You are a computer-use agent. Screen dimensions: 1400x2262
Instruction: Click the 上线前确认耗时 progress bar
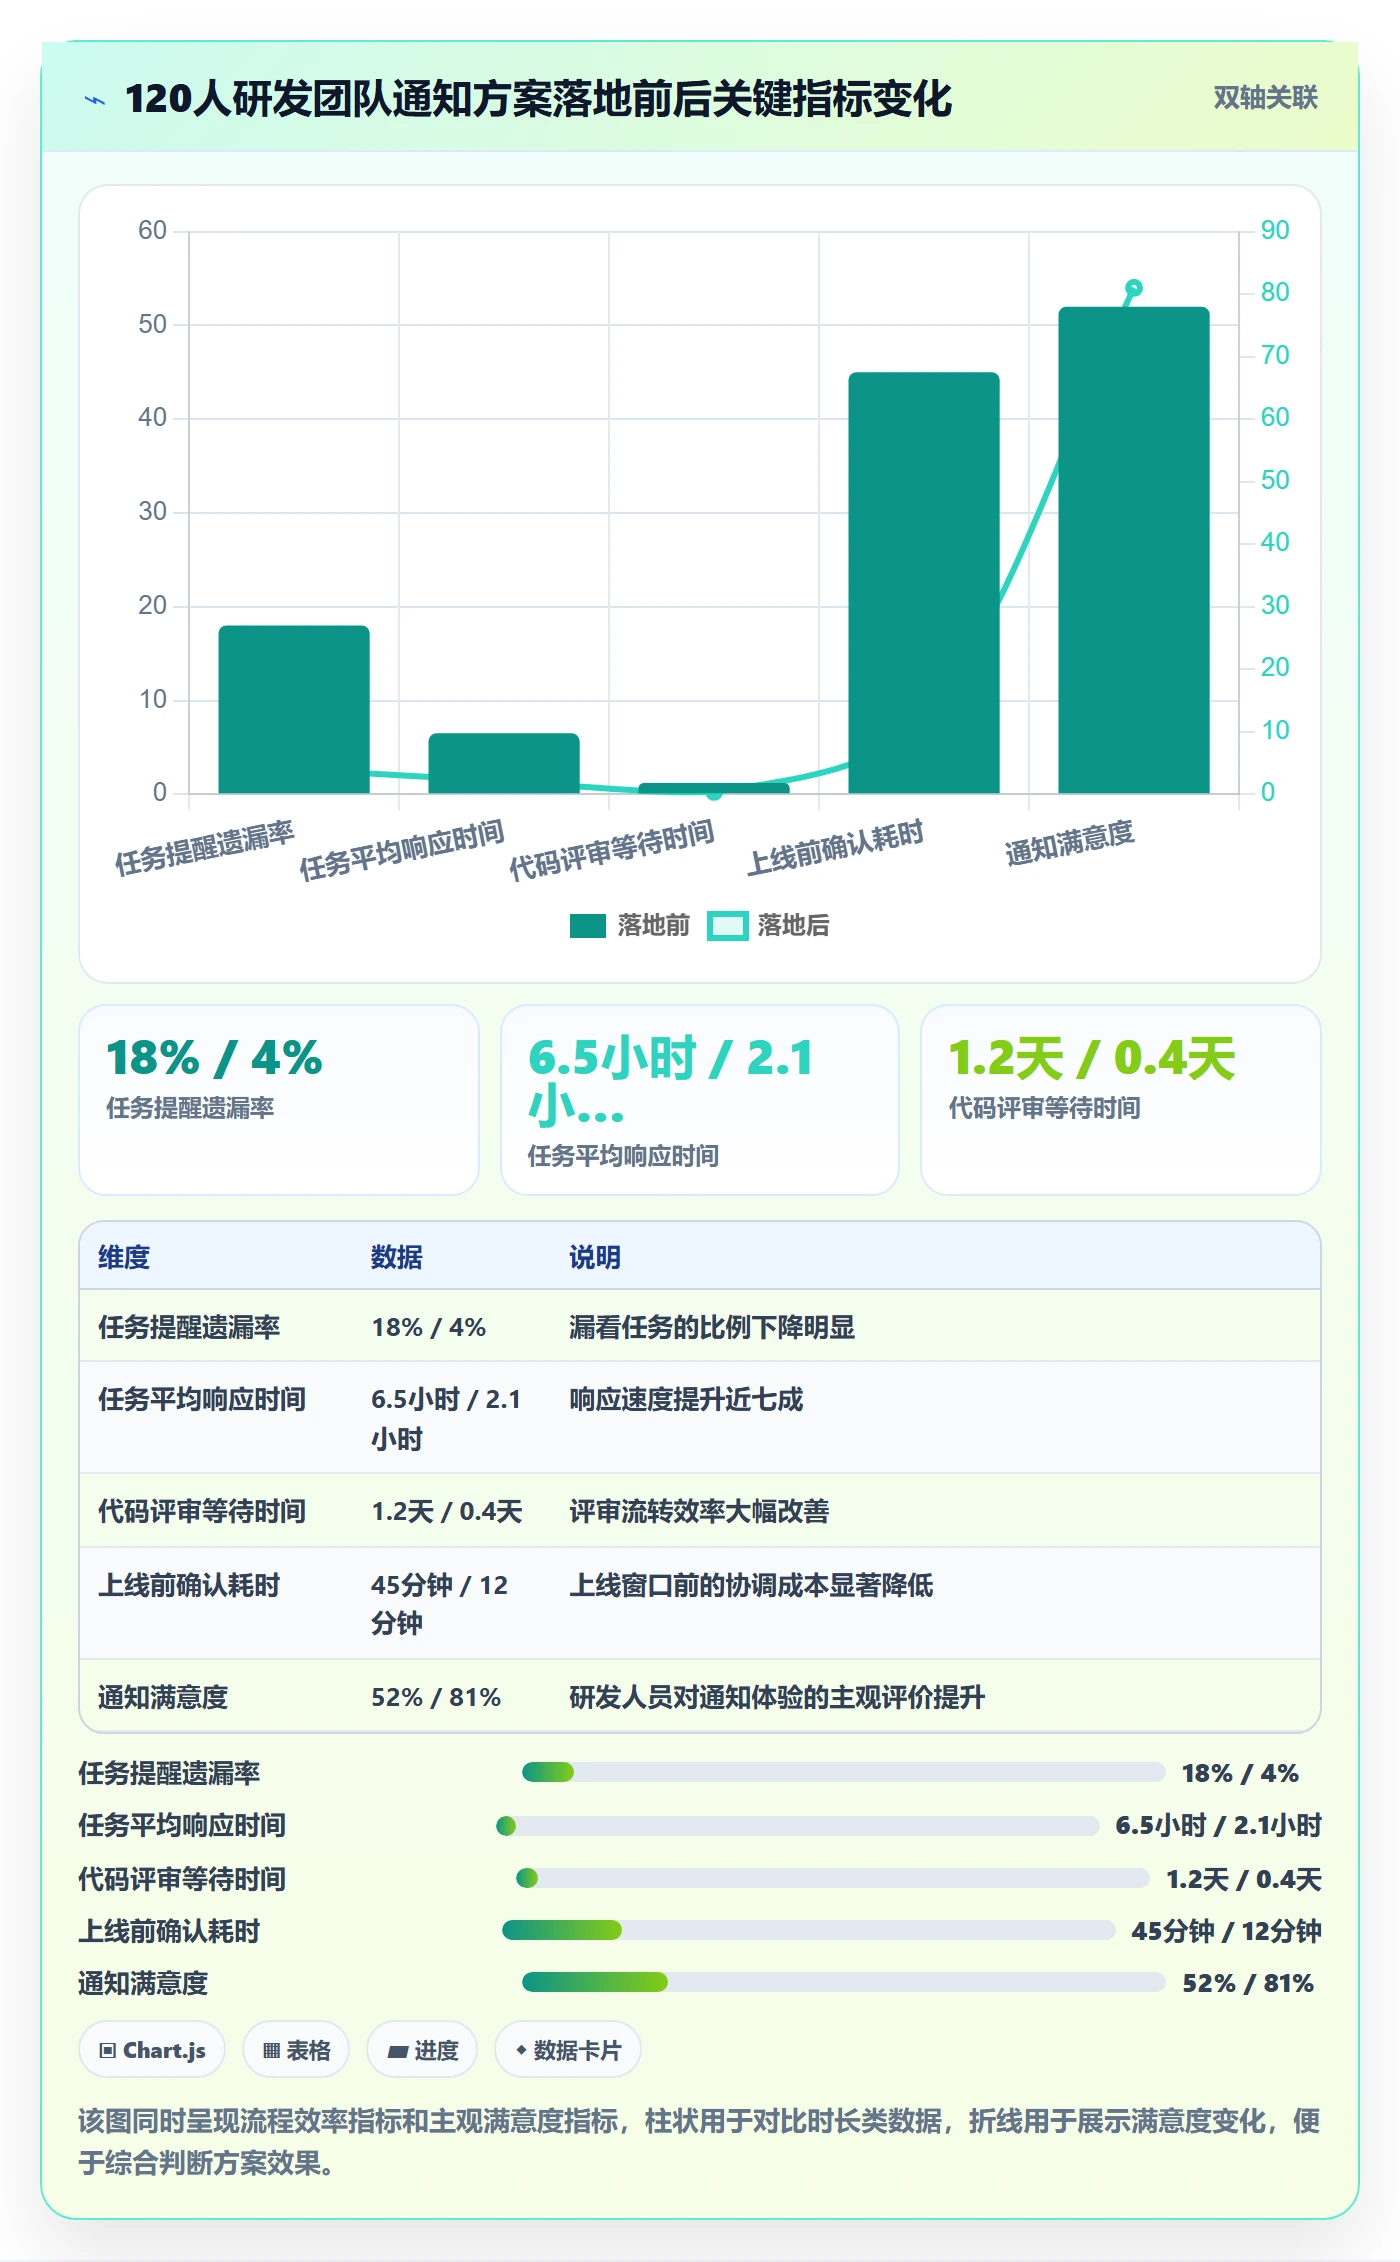(808, 1930)
